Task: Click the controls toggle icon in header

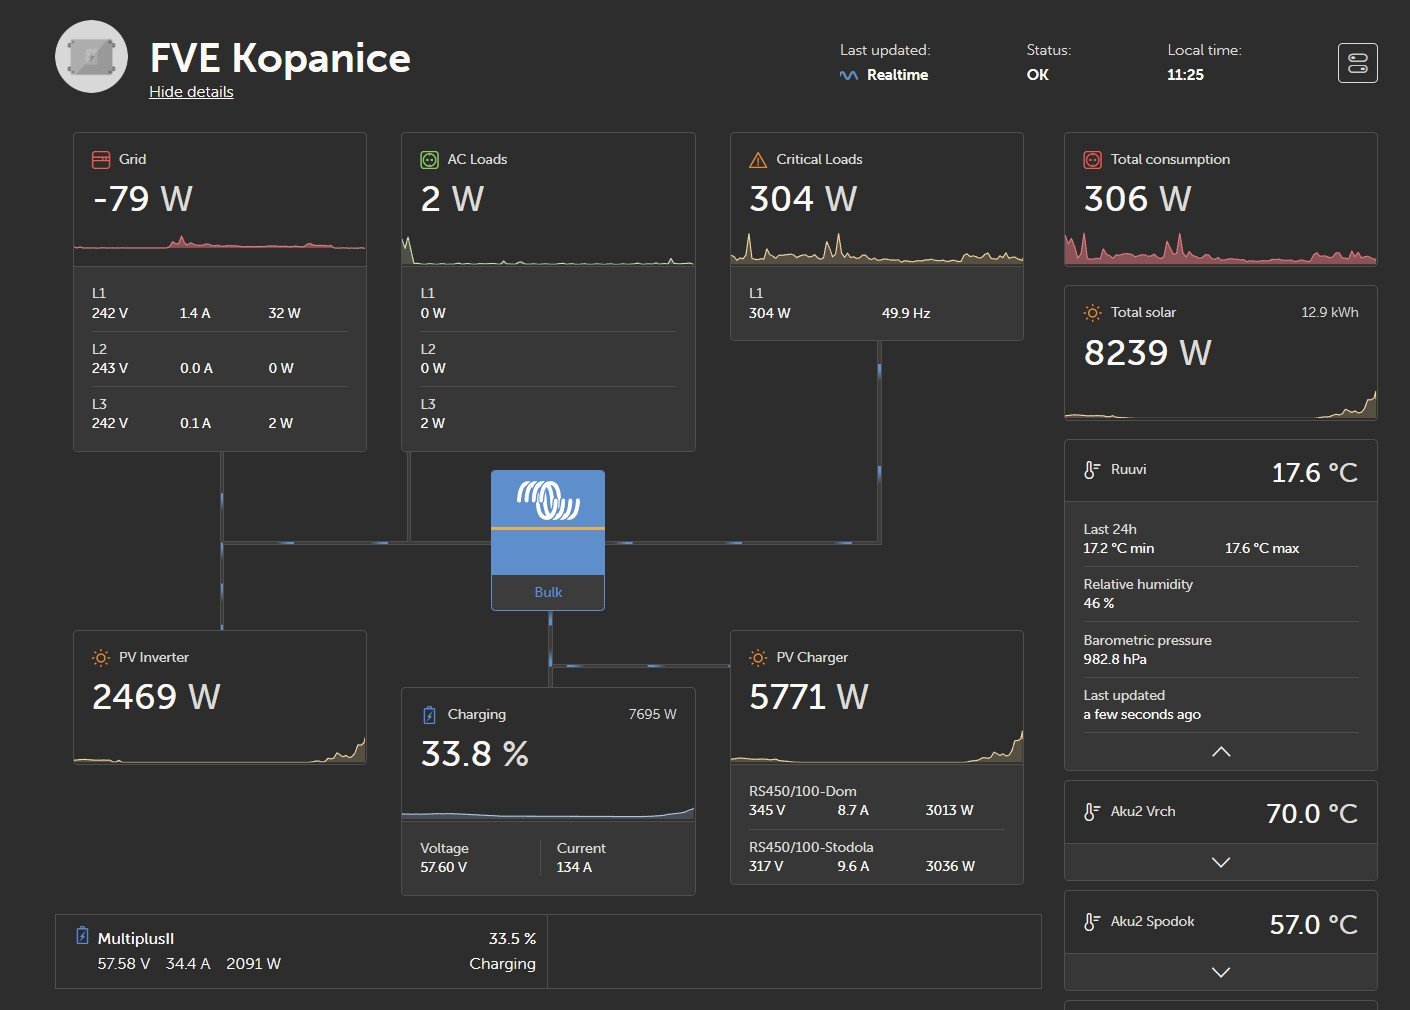Action: pos(1357,63)
